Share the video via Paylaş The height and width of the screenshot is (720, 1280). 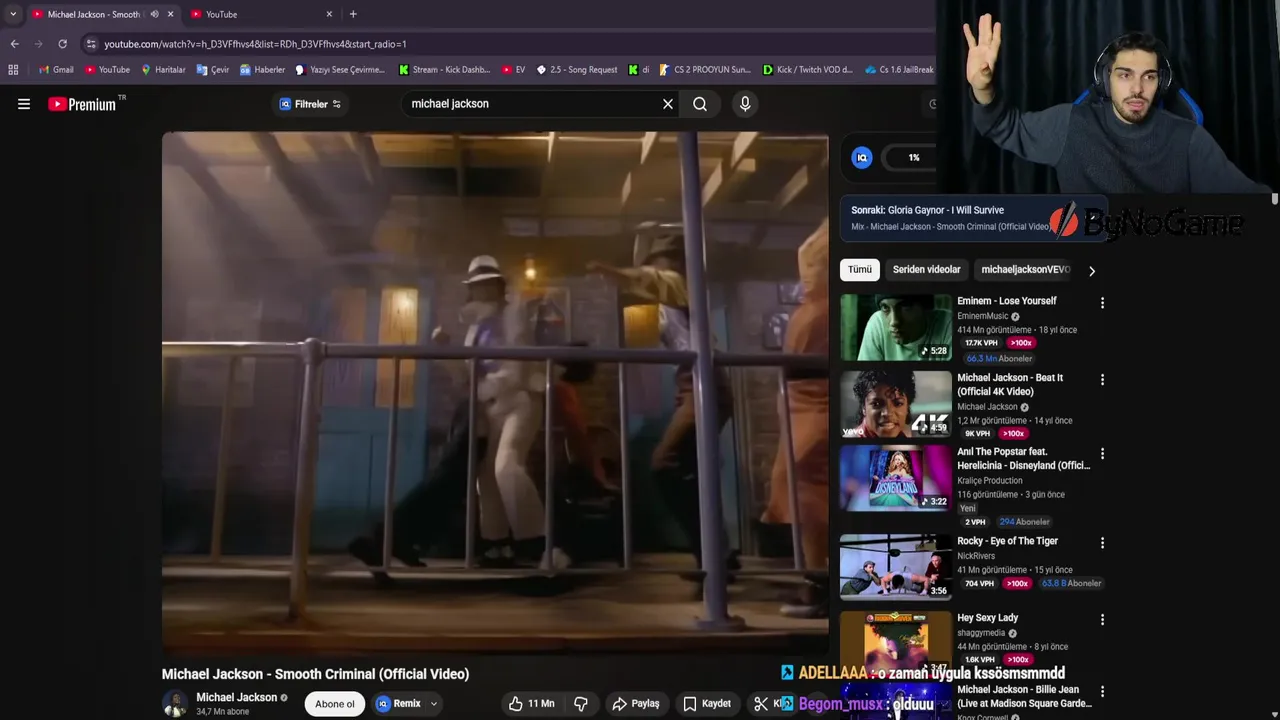pyautogui.click(x=636, y=704)
